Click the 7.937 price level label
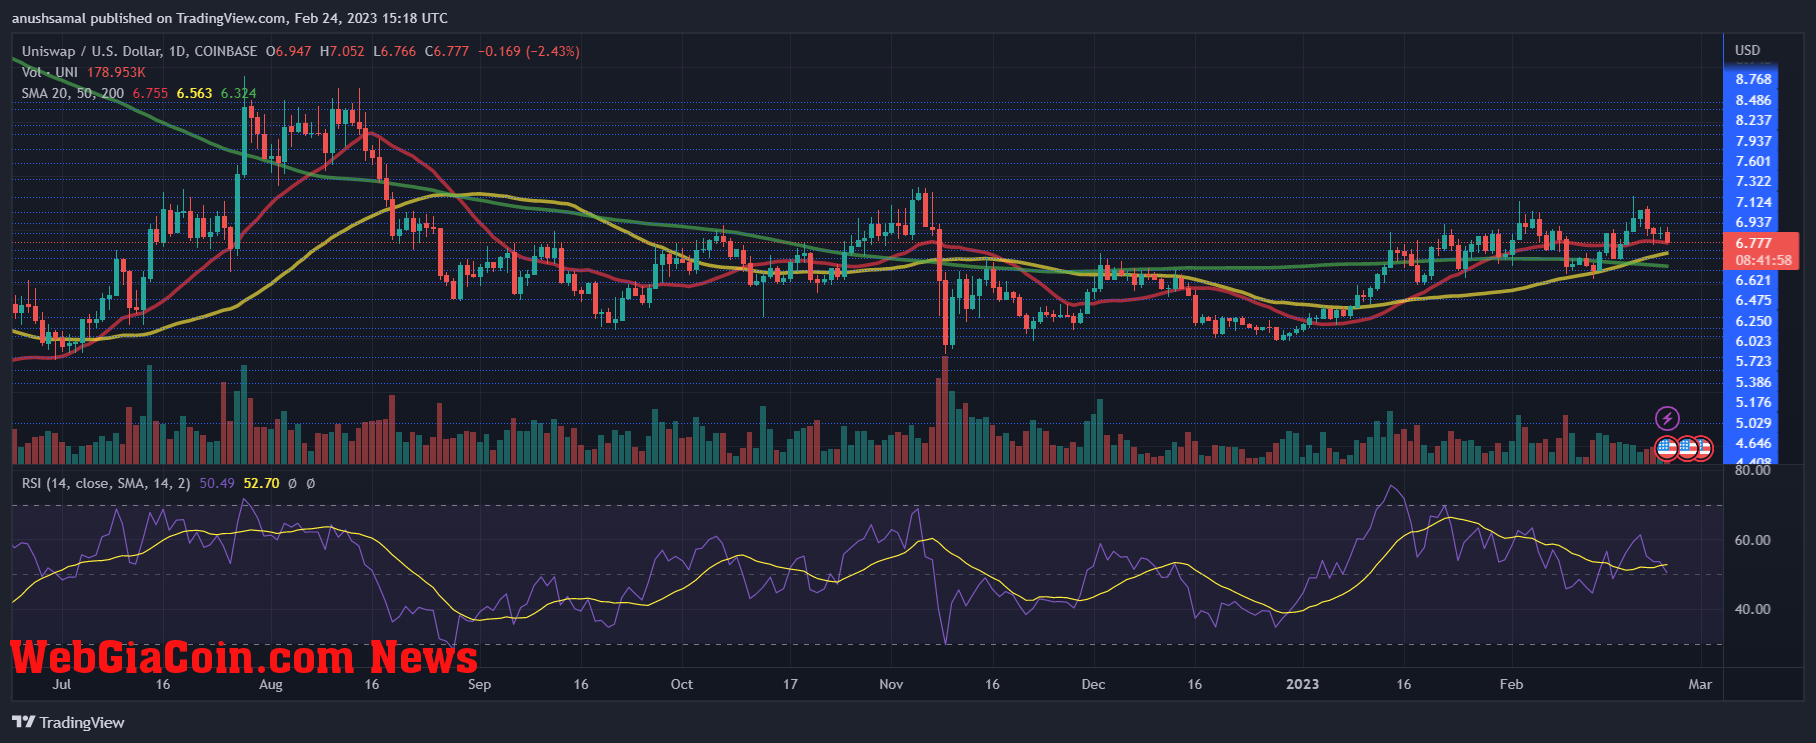1816x743 pixels. point(1753,141)
